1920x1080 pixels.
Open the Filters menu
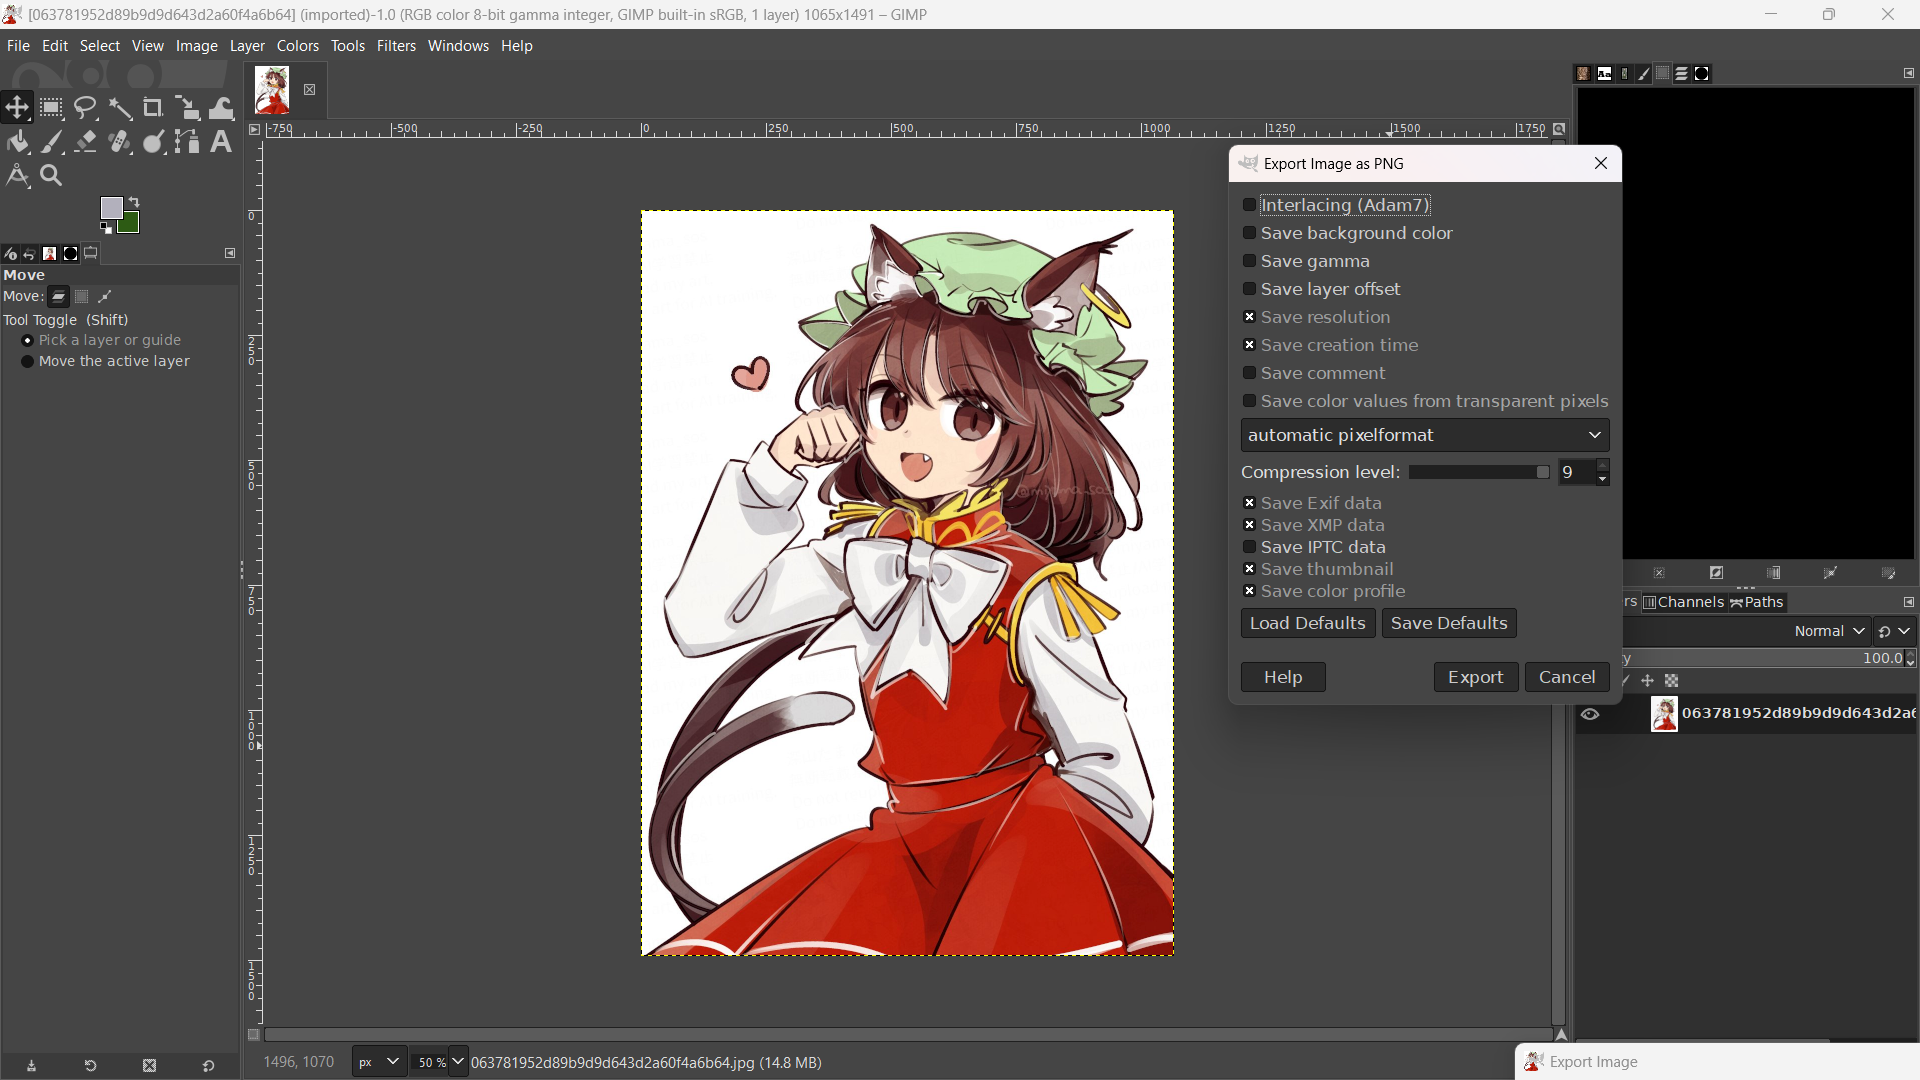tap(396, 46)
